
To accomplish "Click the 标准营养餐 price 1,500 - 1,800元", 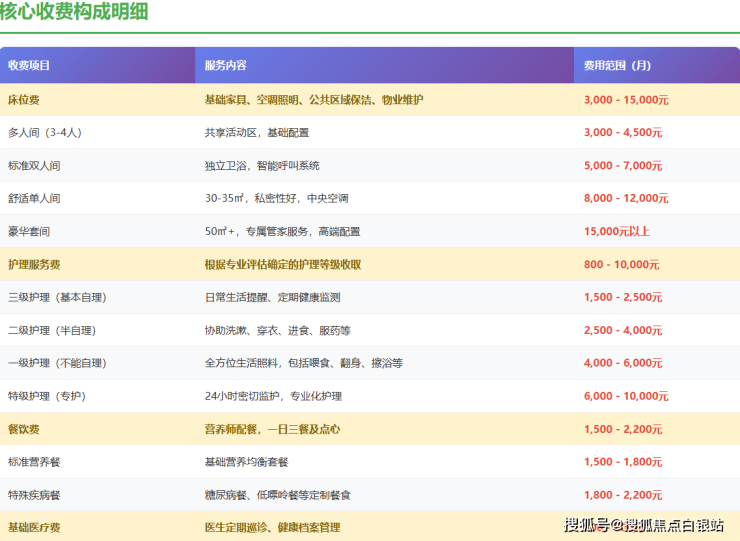I will click(x=623, y=463).
